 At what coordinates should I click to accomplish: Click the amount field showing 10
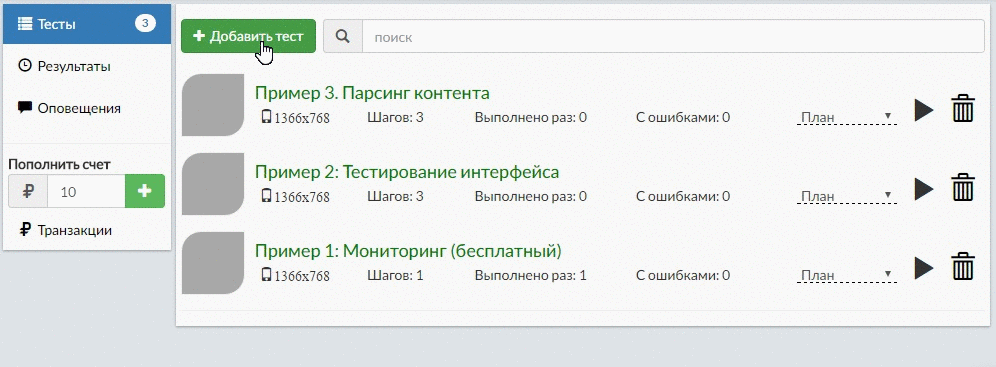click(x=86, y=191)
